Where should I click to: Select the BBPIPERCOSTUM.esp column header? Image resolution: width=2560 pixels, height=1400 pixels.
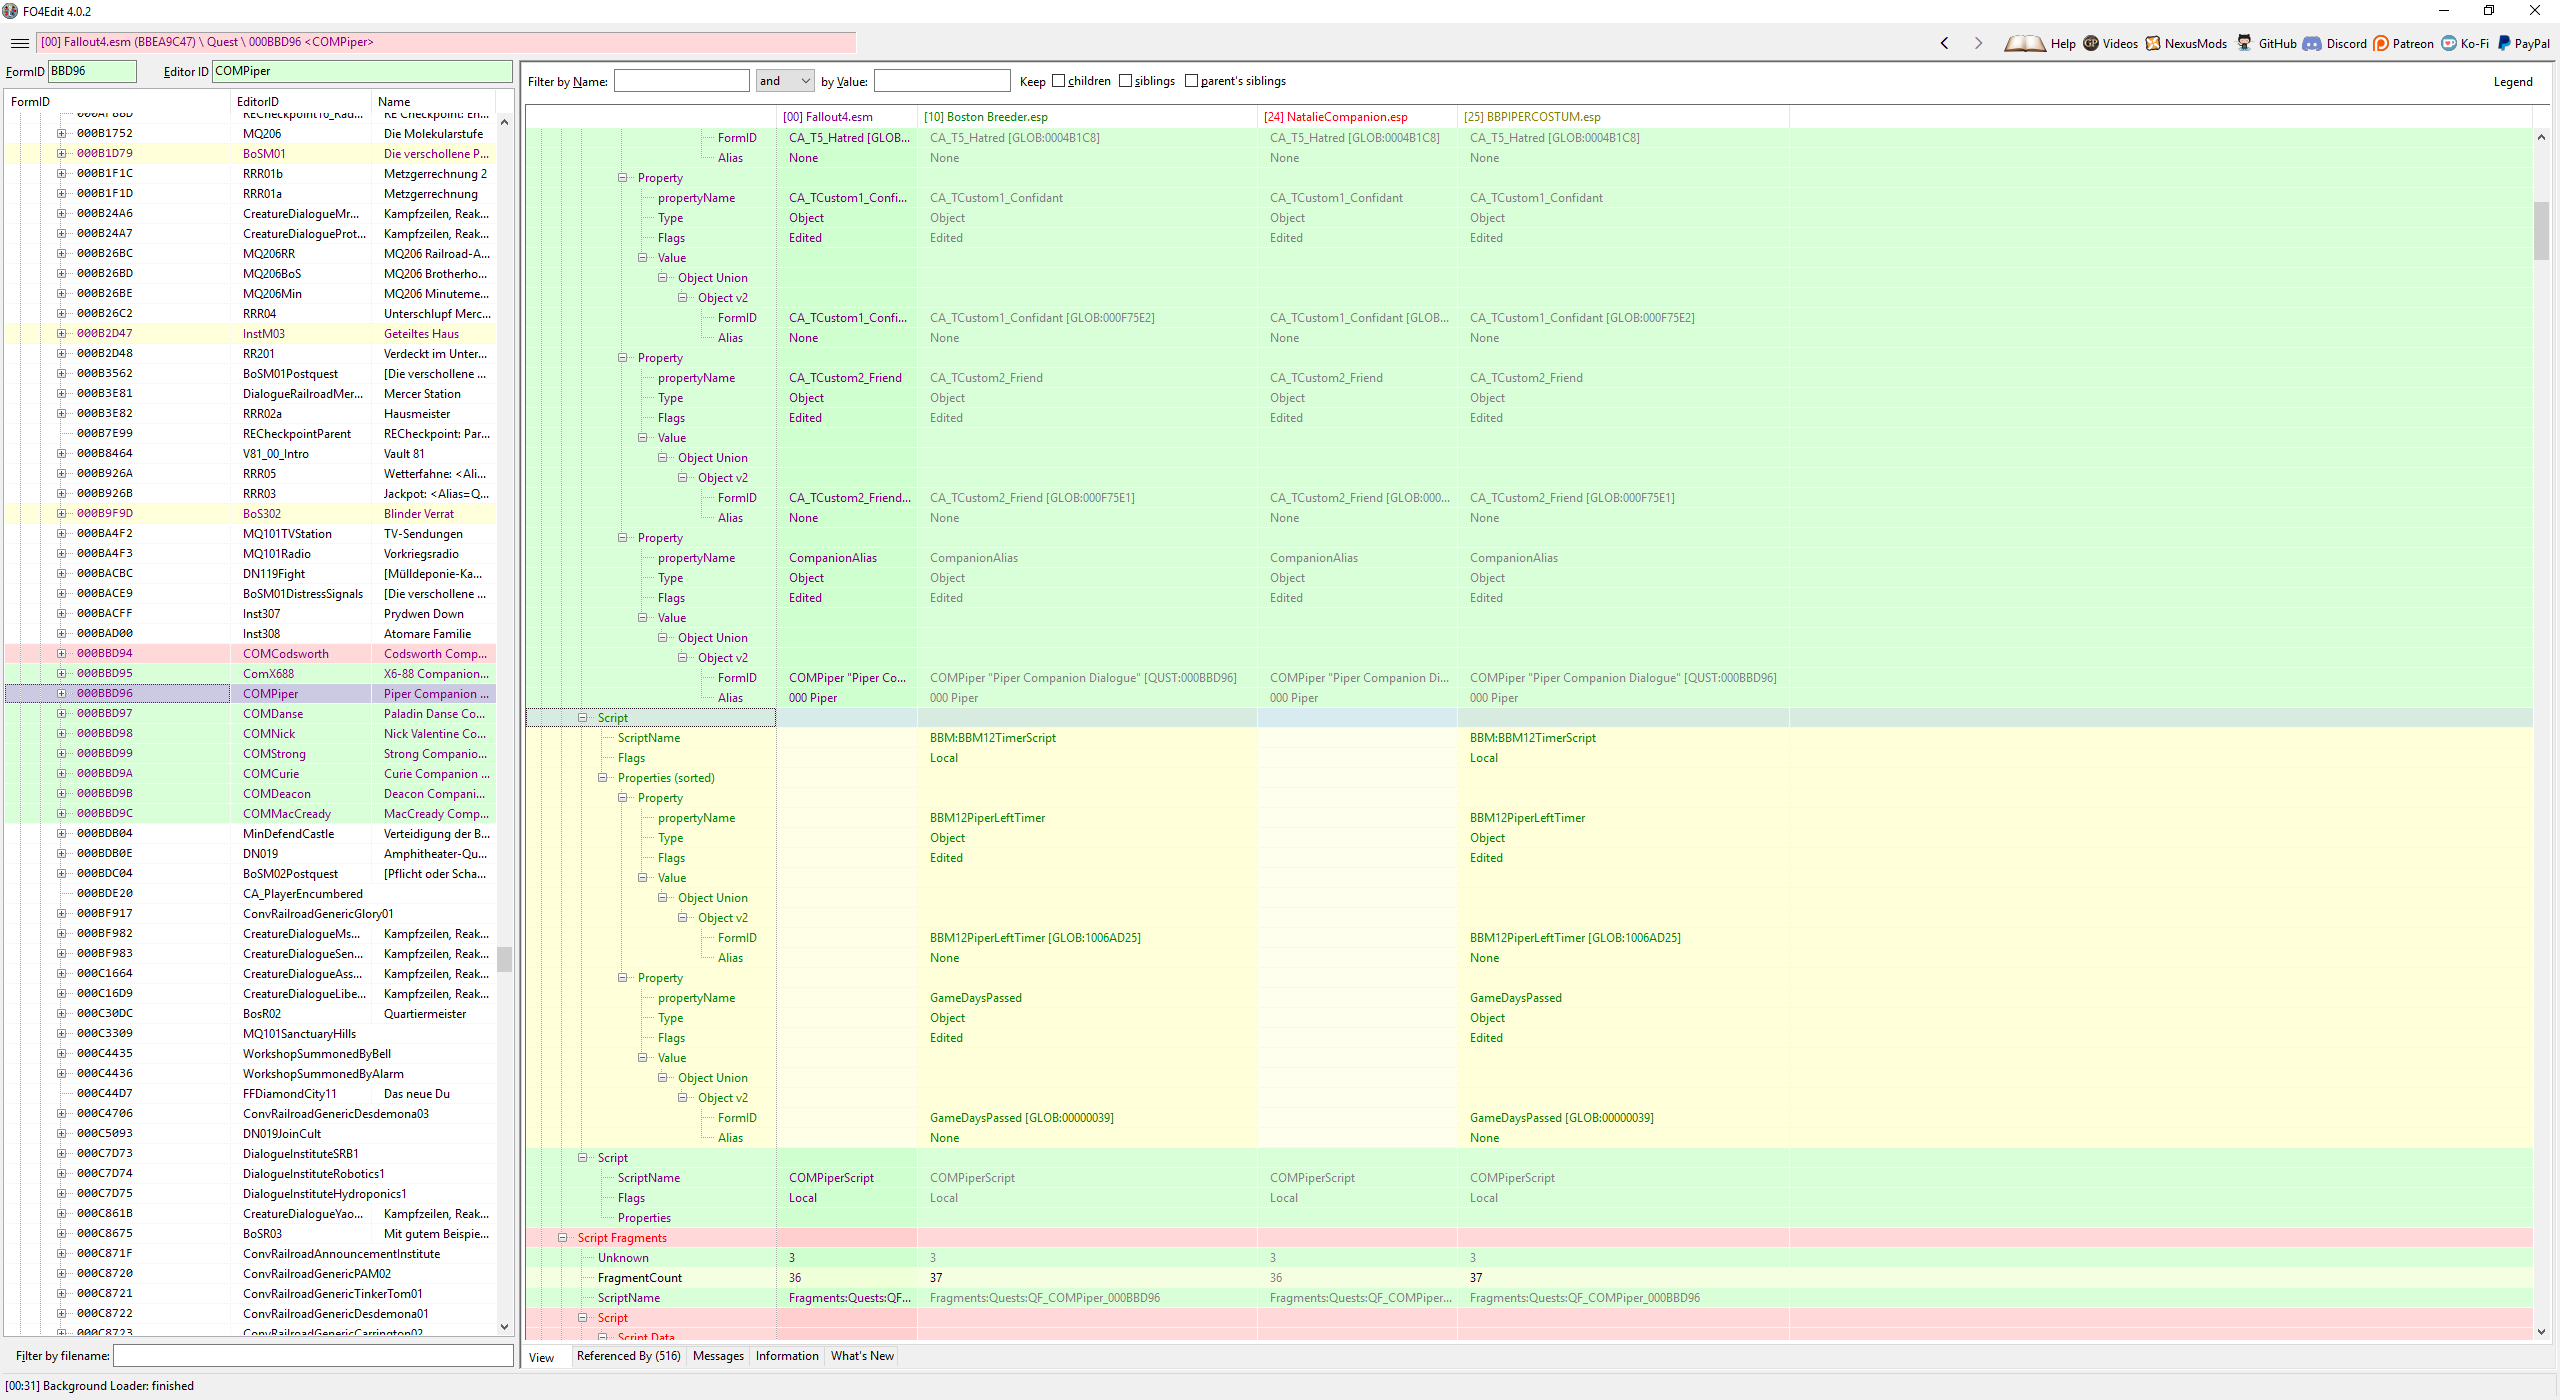click(x=1623, y=117)
